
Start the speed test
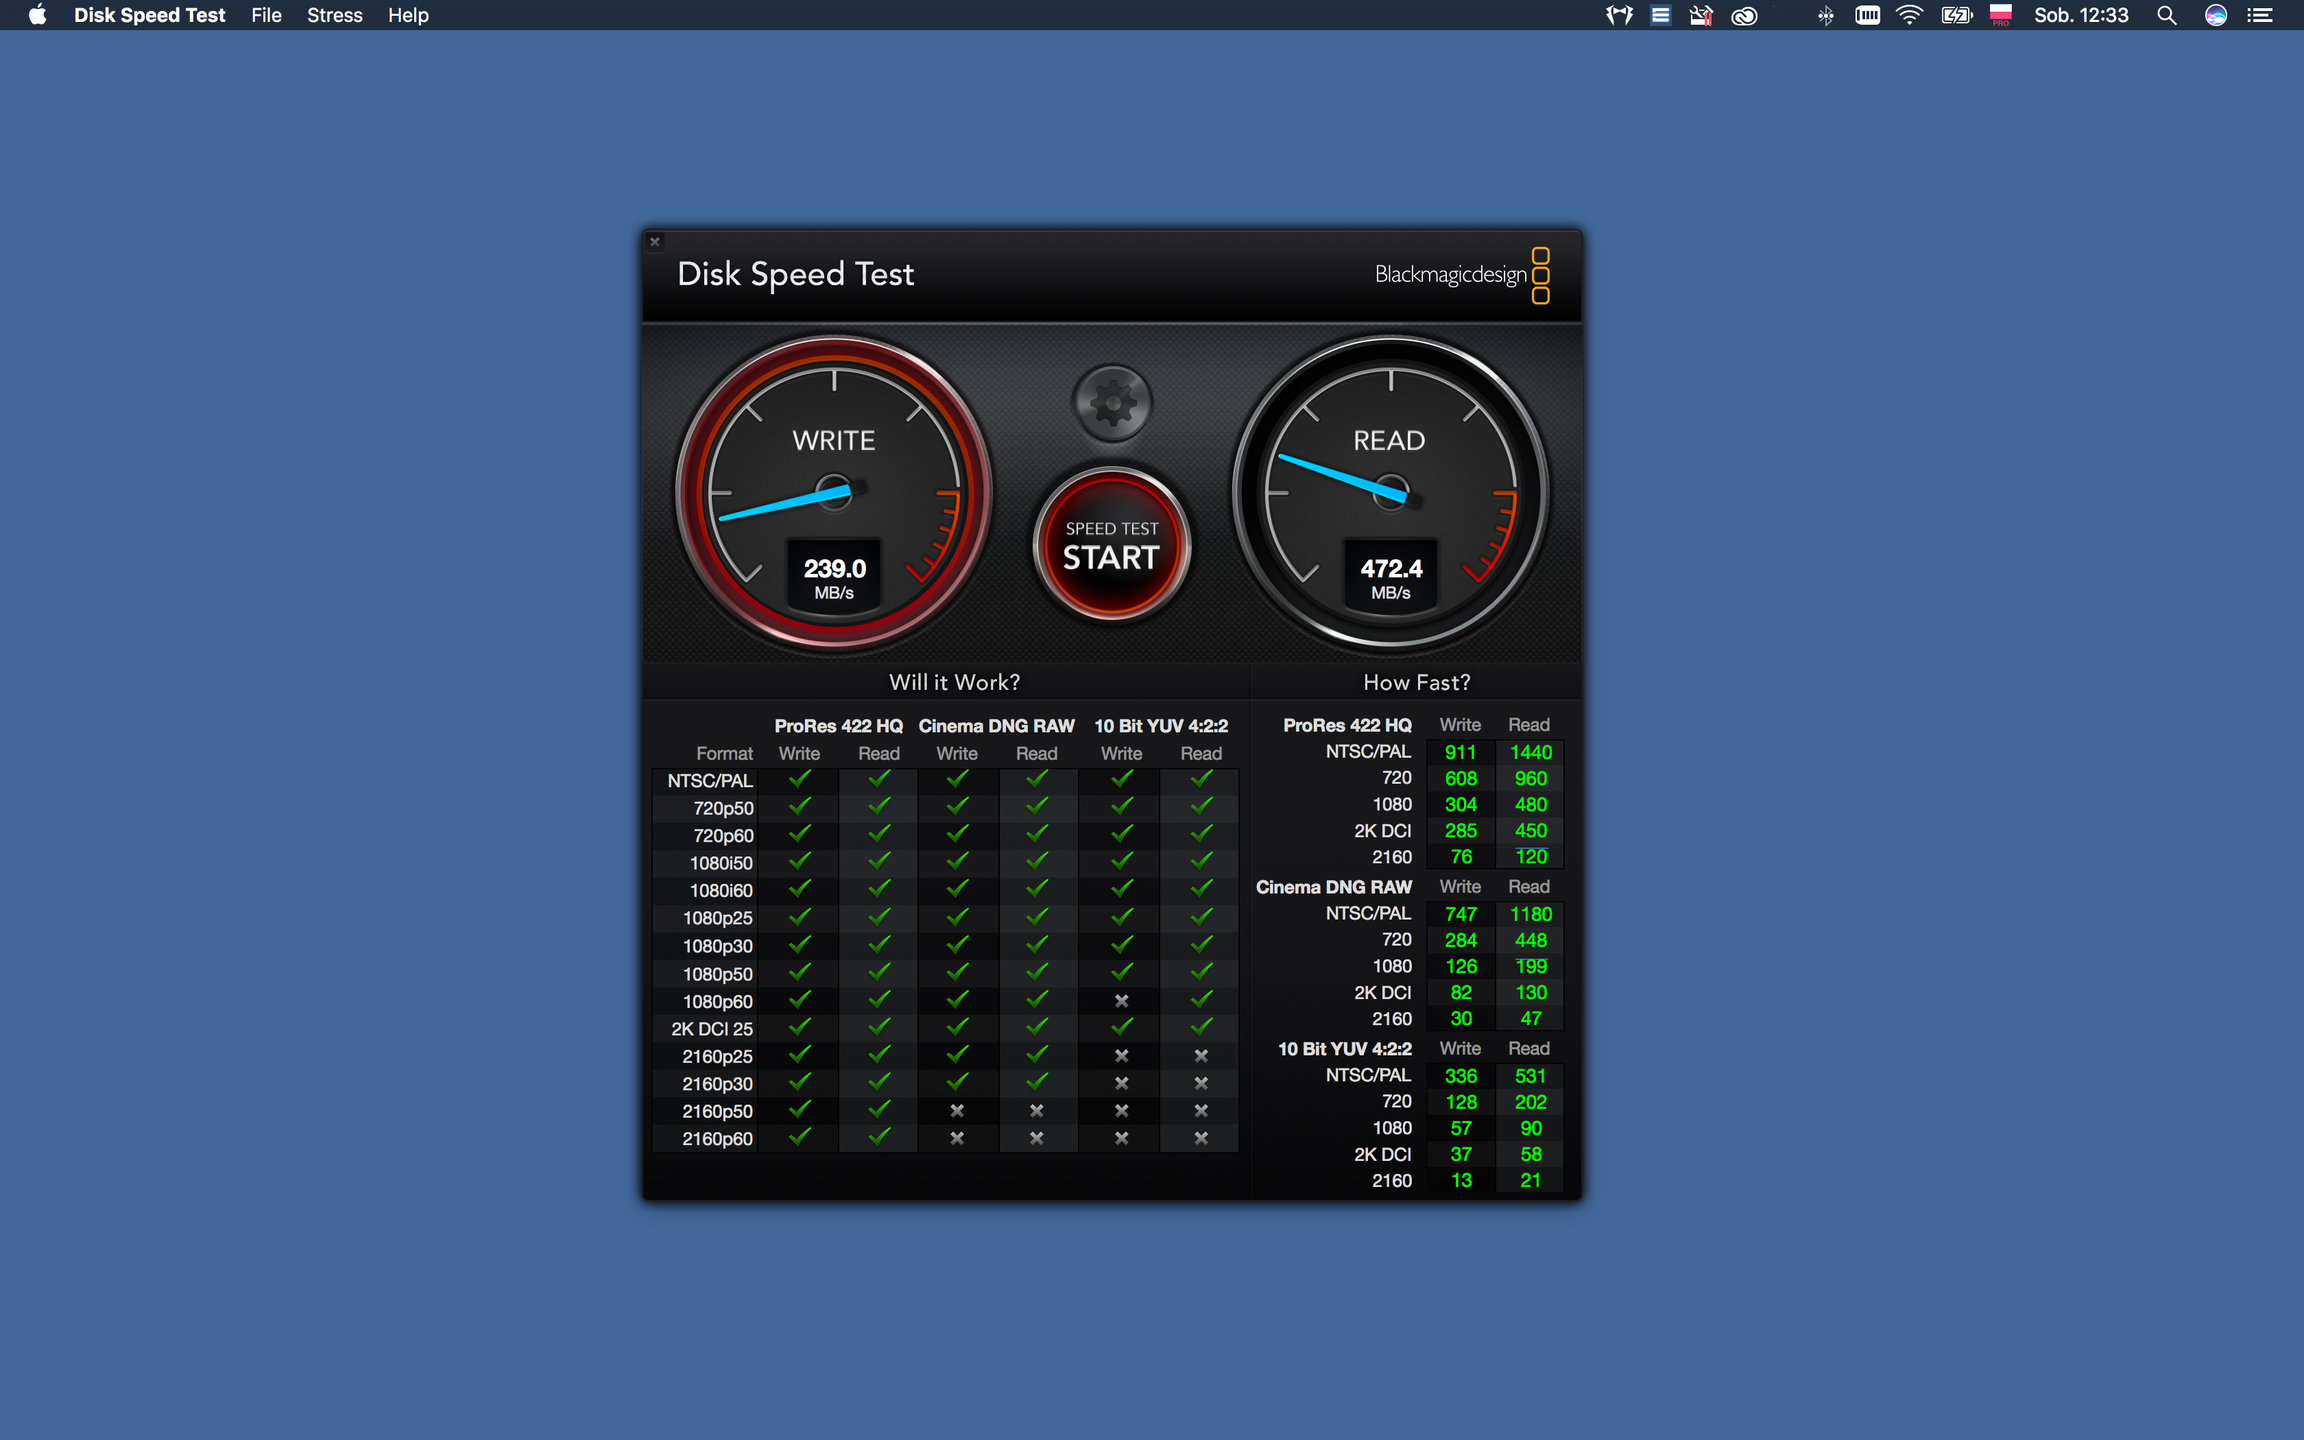1112,546
